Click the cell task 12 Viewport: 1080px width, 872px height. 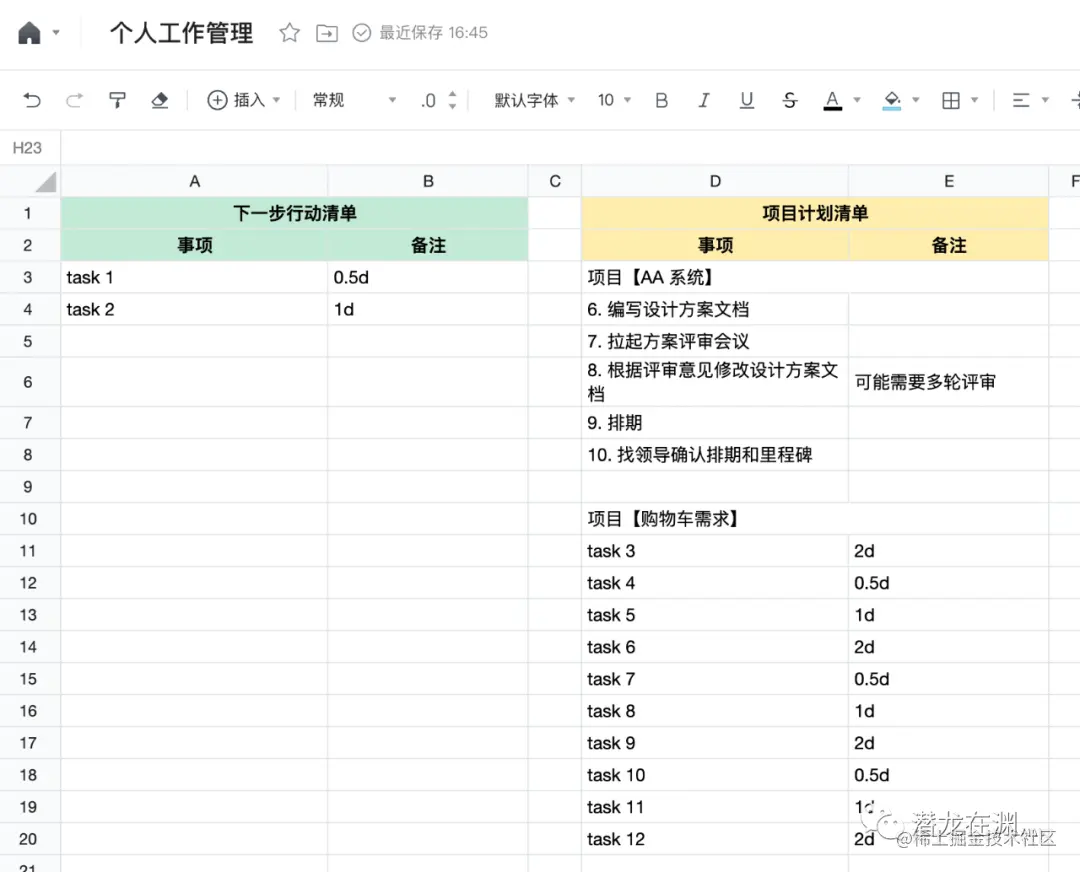click(x=715, y=839)
